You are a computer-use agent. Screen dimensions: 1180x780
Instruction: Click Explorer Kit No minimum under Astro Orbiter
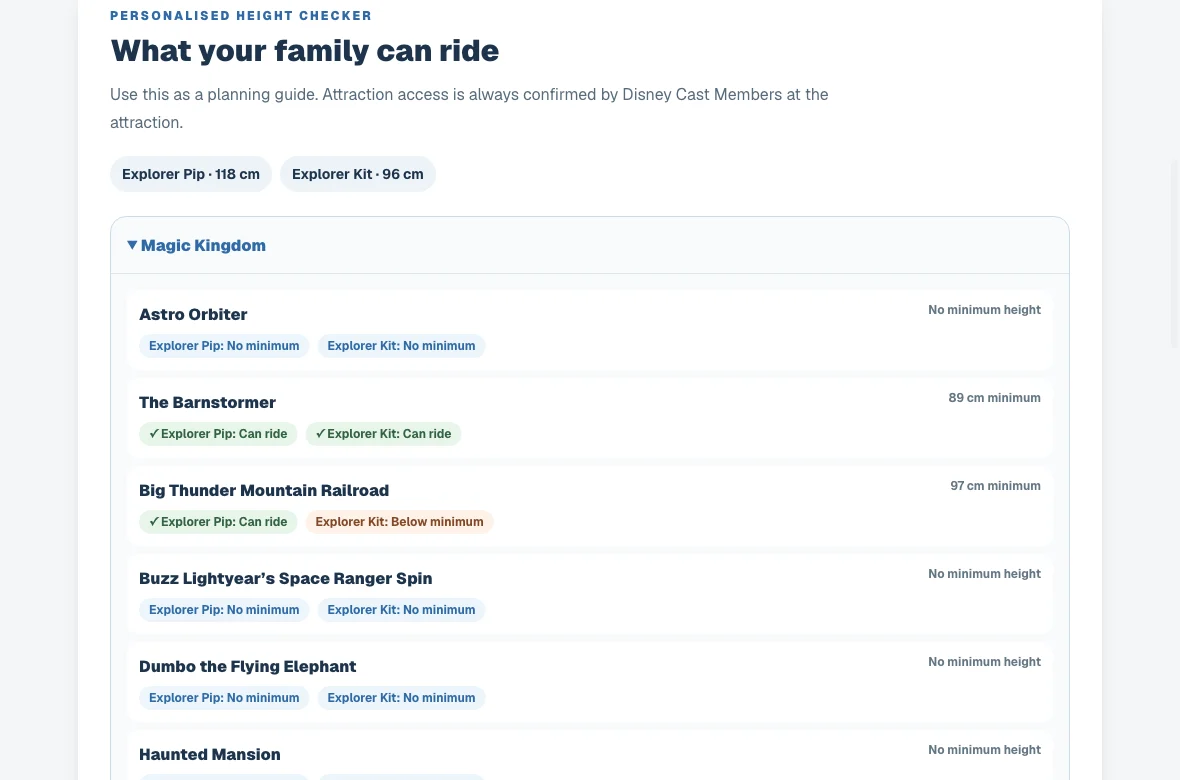(401, 346)
